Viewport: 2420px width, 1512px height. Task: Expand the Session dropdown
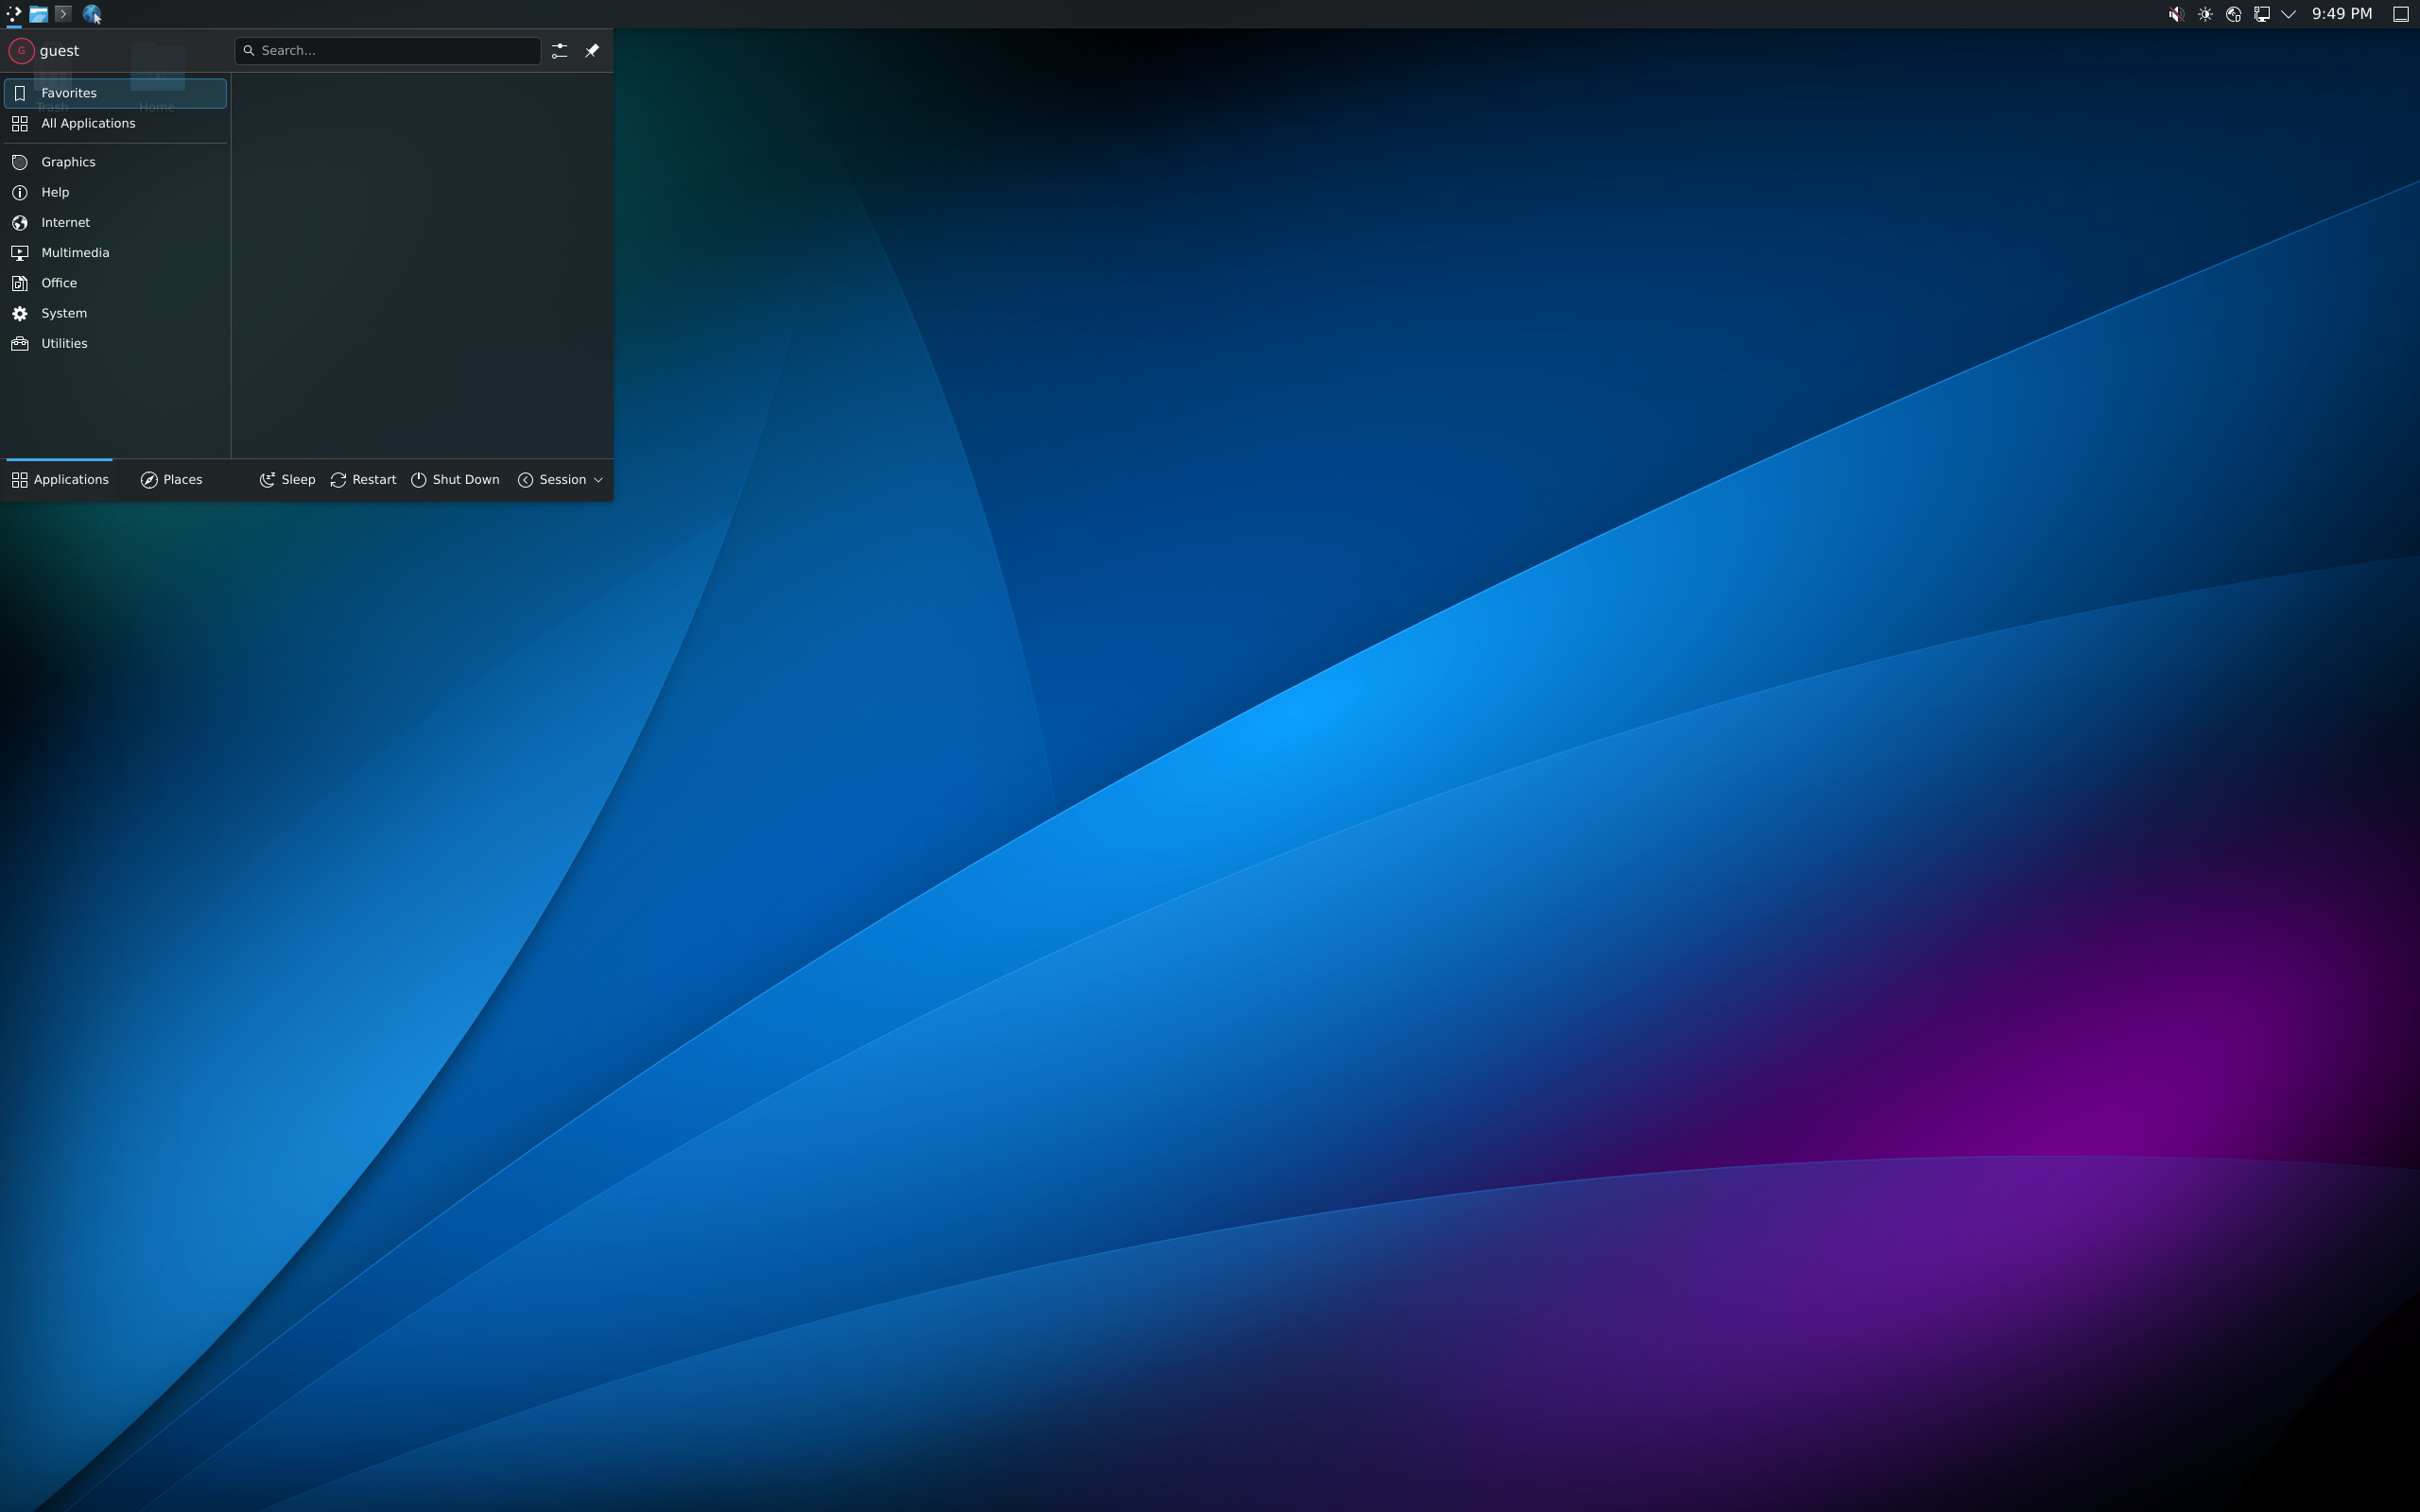pyautogui.click(x=560, y=480)
